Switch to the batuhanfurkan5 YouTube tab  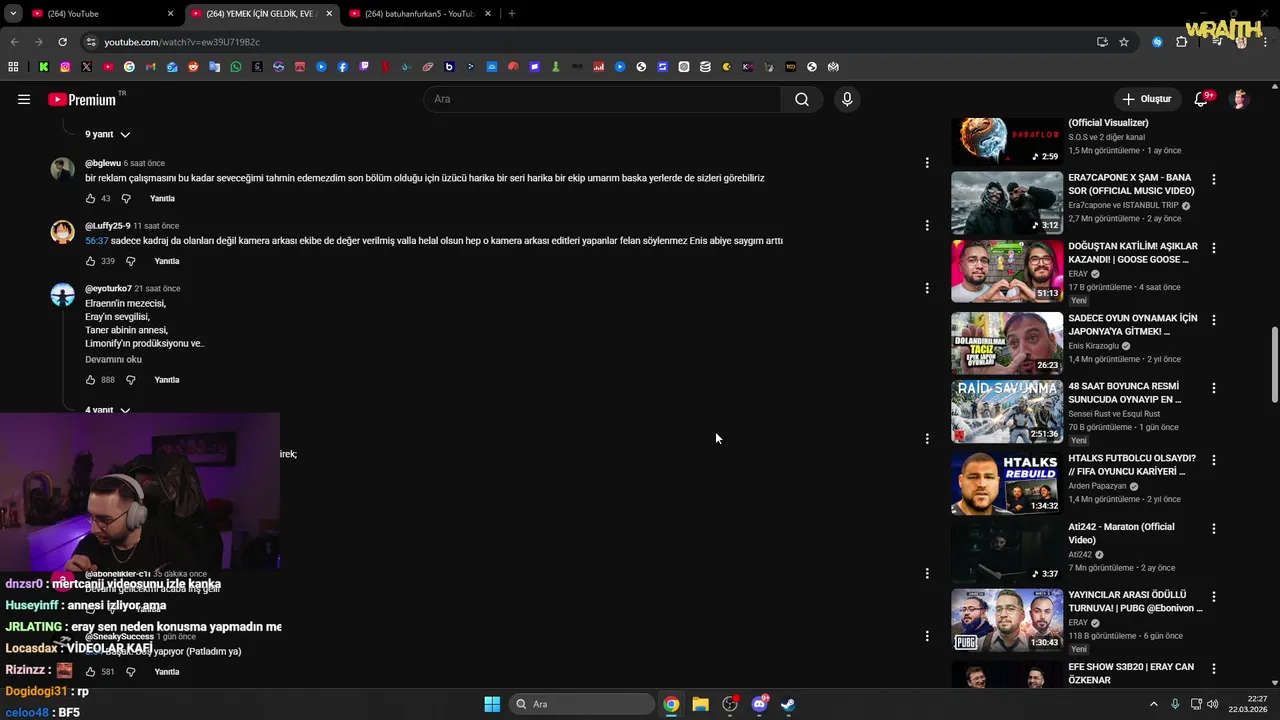tap(420, 14)
